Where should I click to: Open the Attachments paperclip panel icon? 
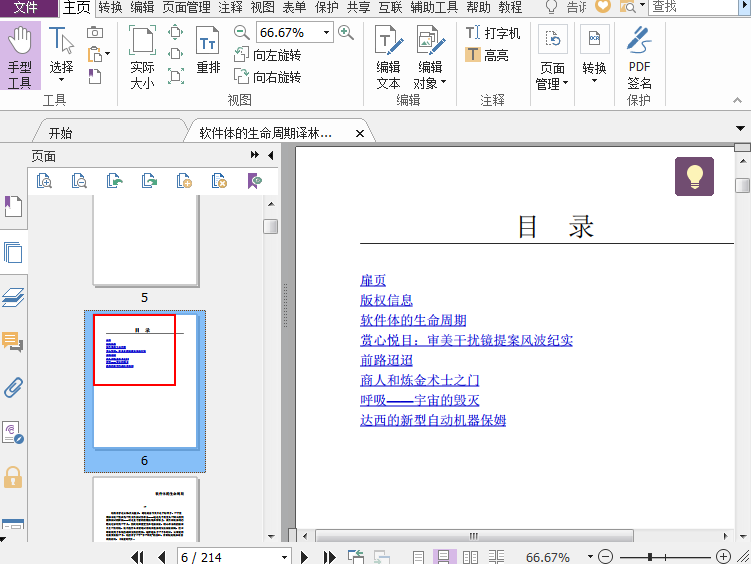coord(13,388)
